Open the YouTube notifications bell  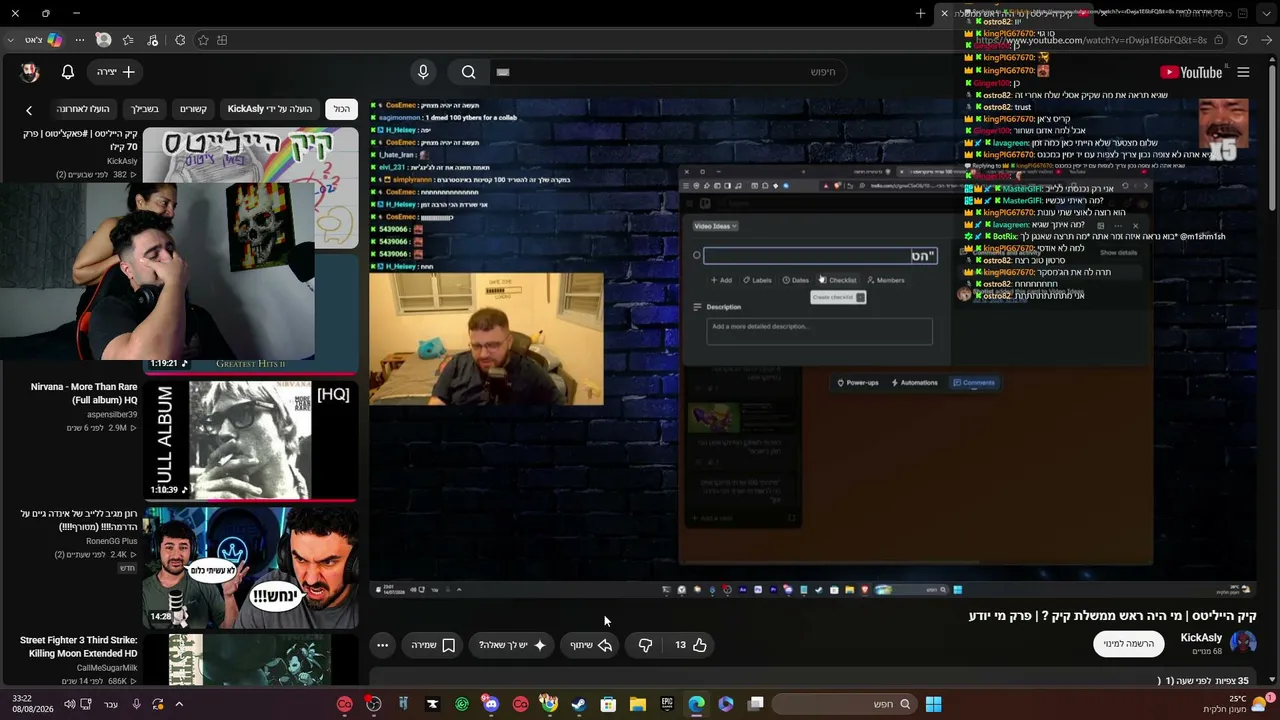[x=68, y=72]
